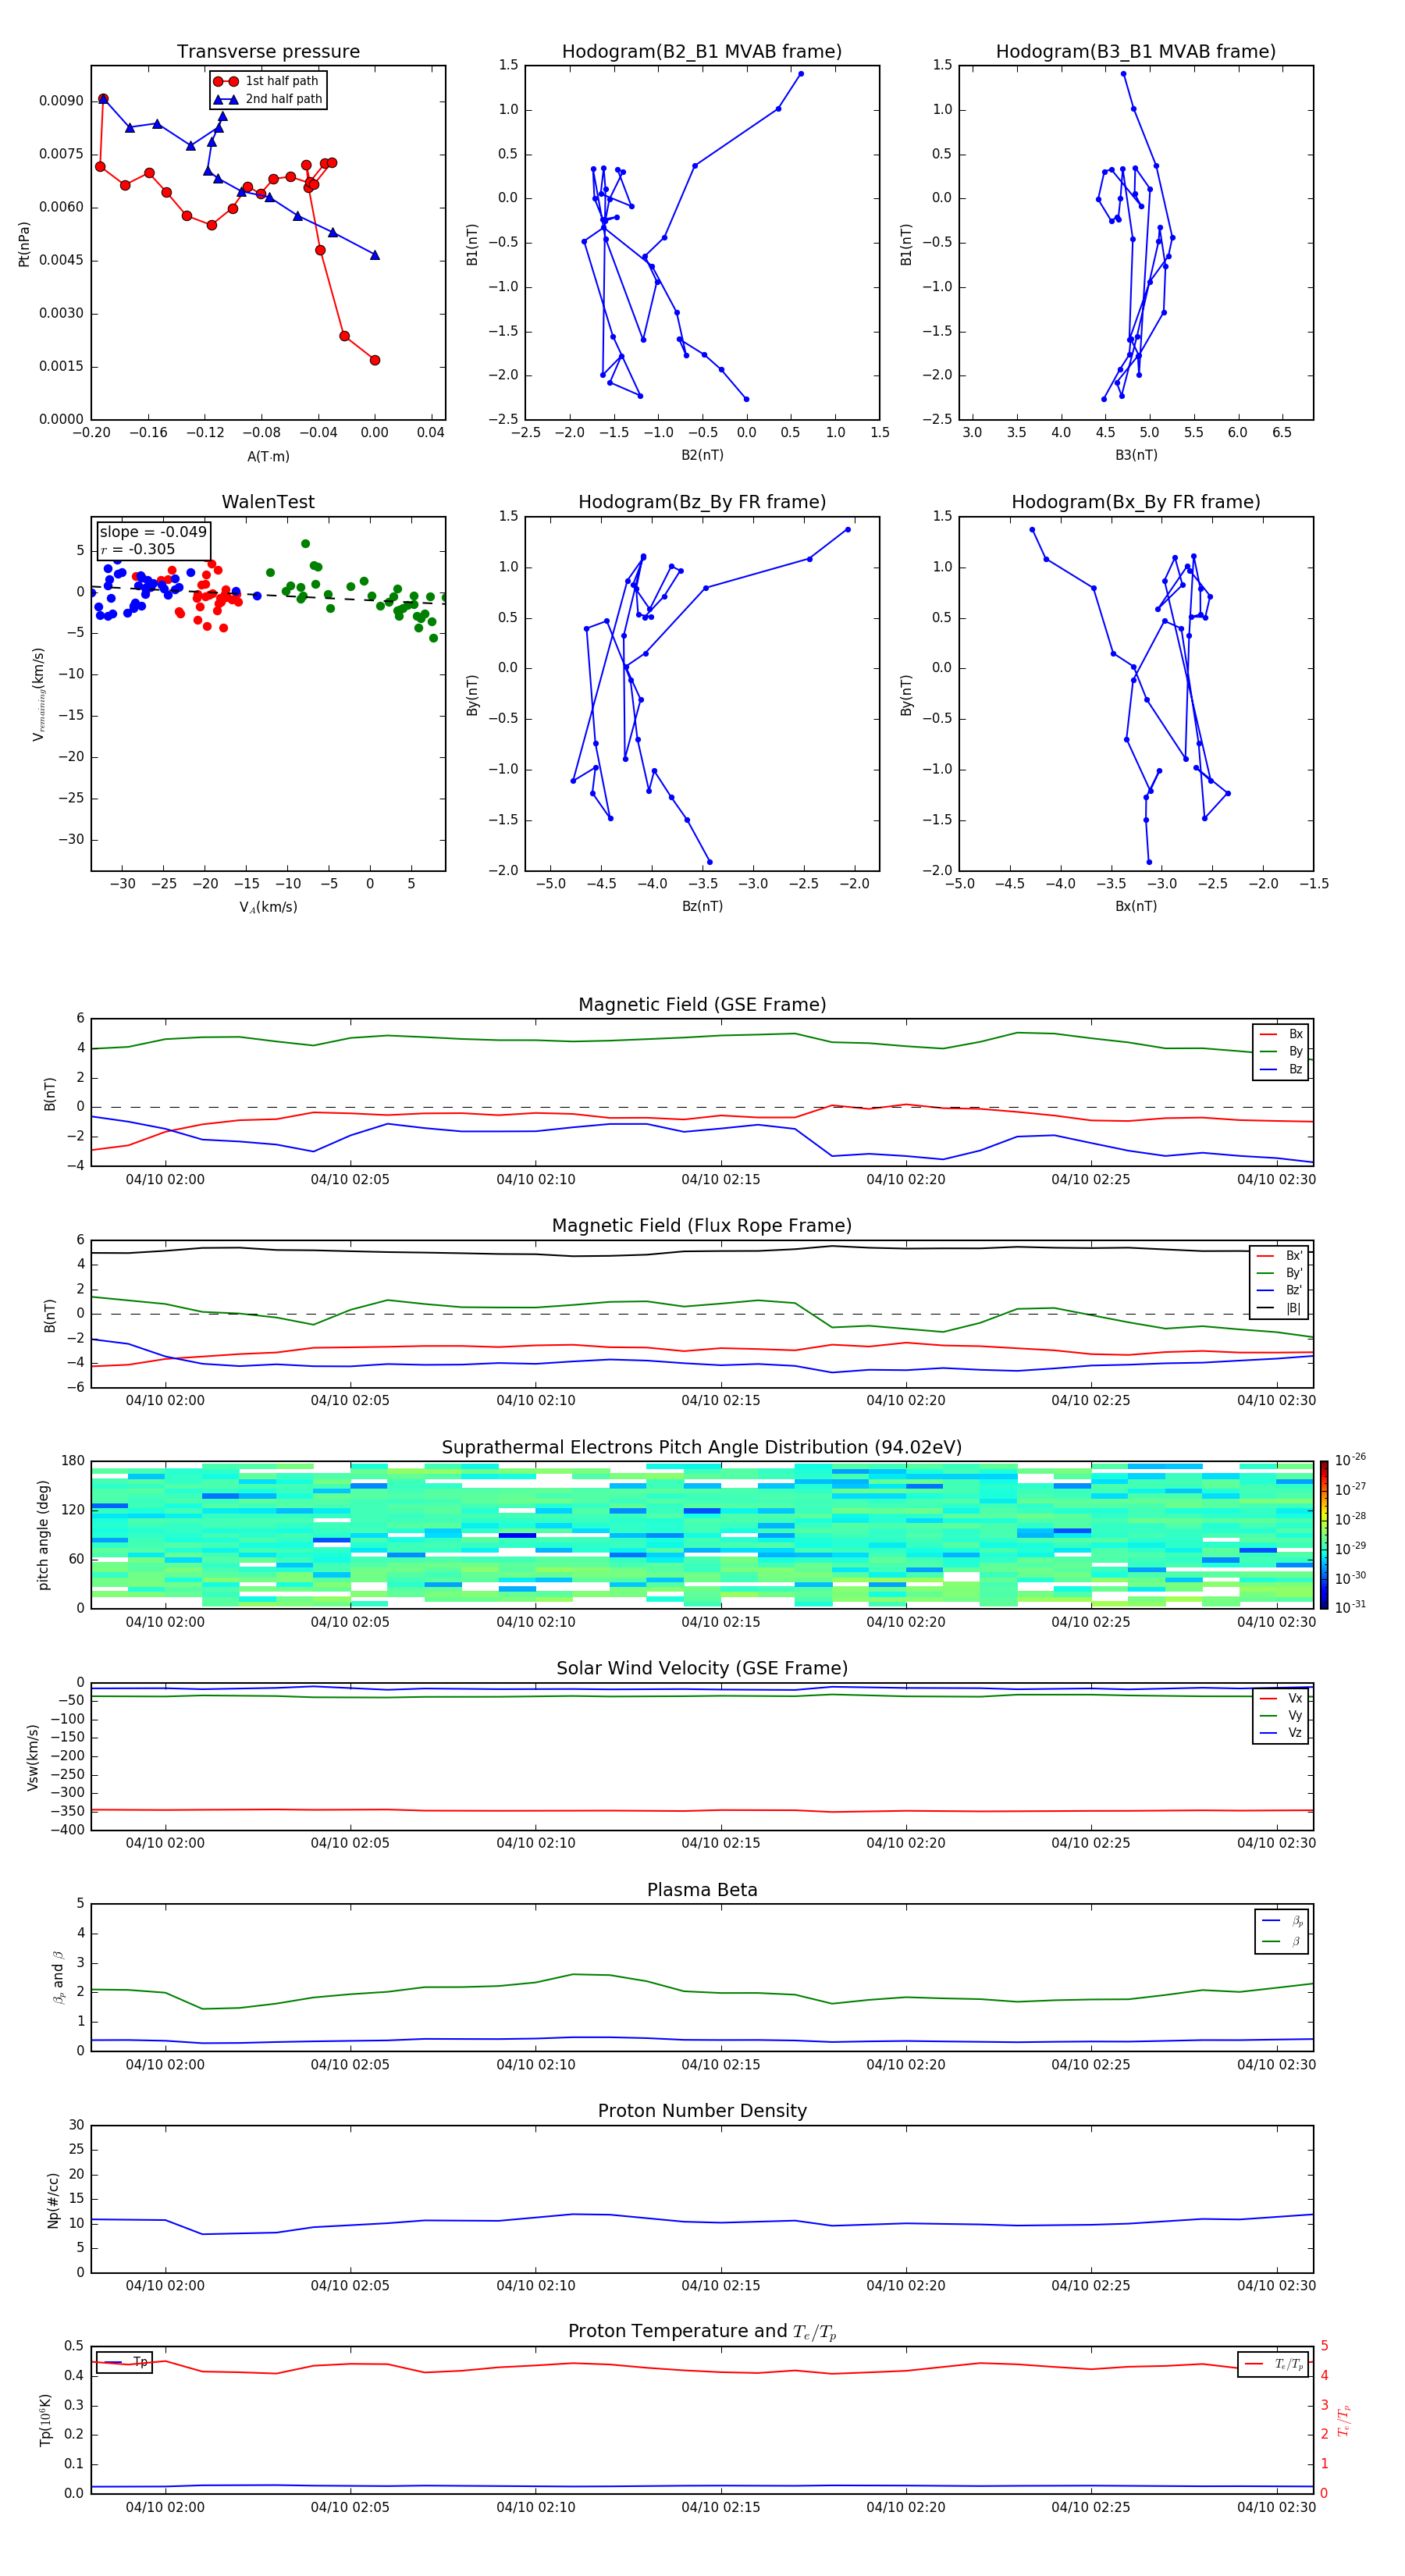
Task: Click the "VA(km/s)" x-axis label
Action: pos(268,907)
